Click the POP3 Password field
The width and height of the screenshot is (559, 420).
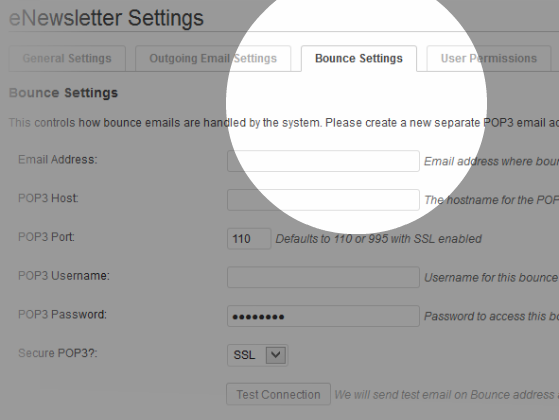point(323,316)
